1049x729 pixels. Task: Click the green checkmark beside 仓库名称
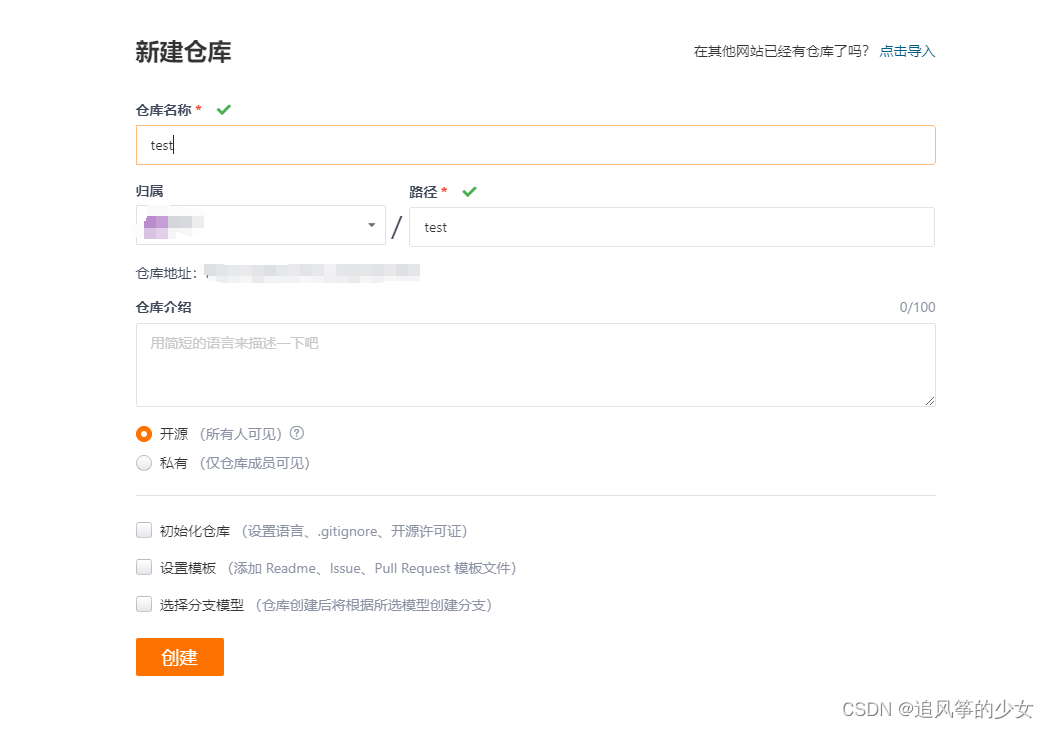click(223, 110)
